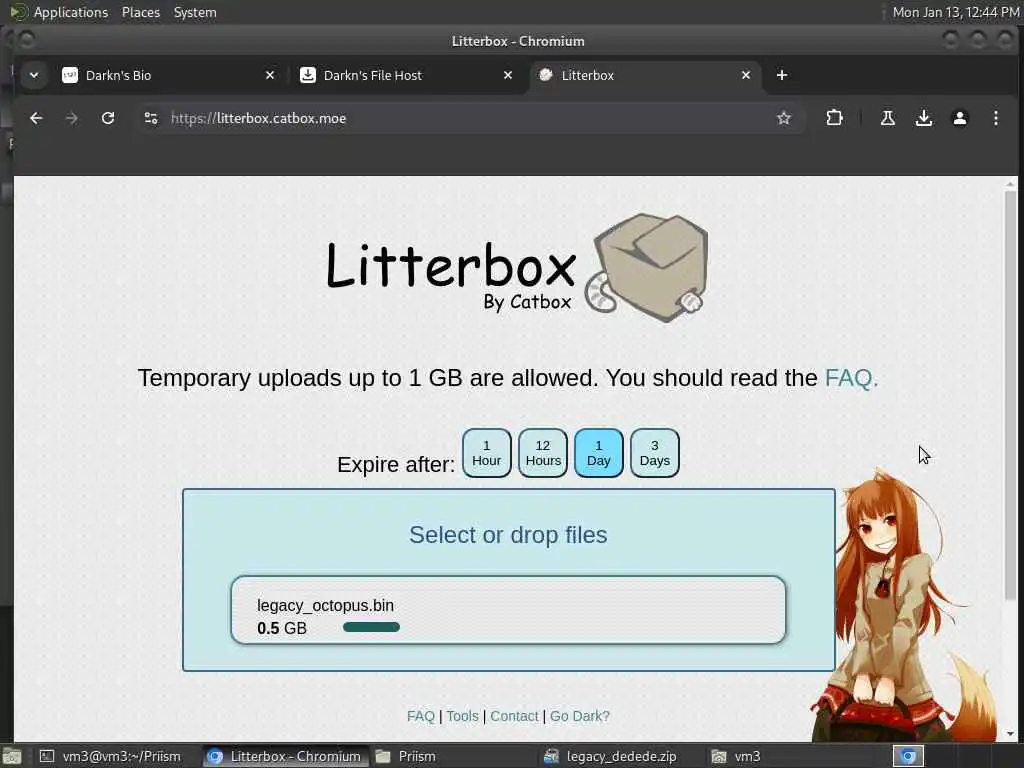Switch to vm3@vm3:~/Priism terminal window
This screenshot has height=768, width=1024.
coord(110,756)
